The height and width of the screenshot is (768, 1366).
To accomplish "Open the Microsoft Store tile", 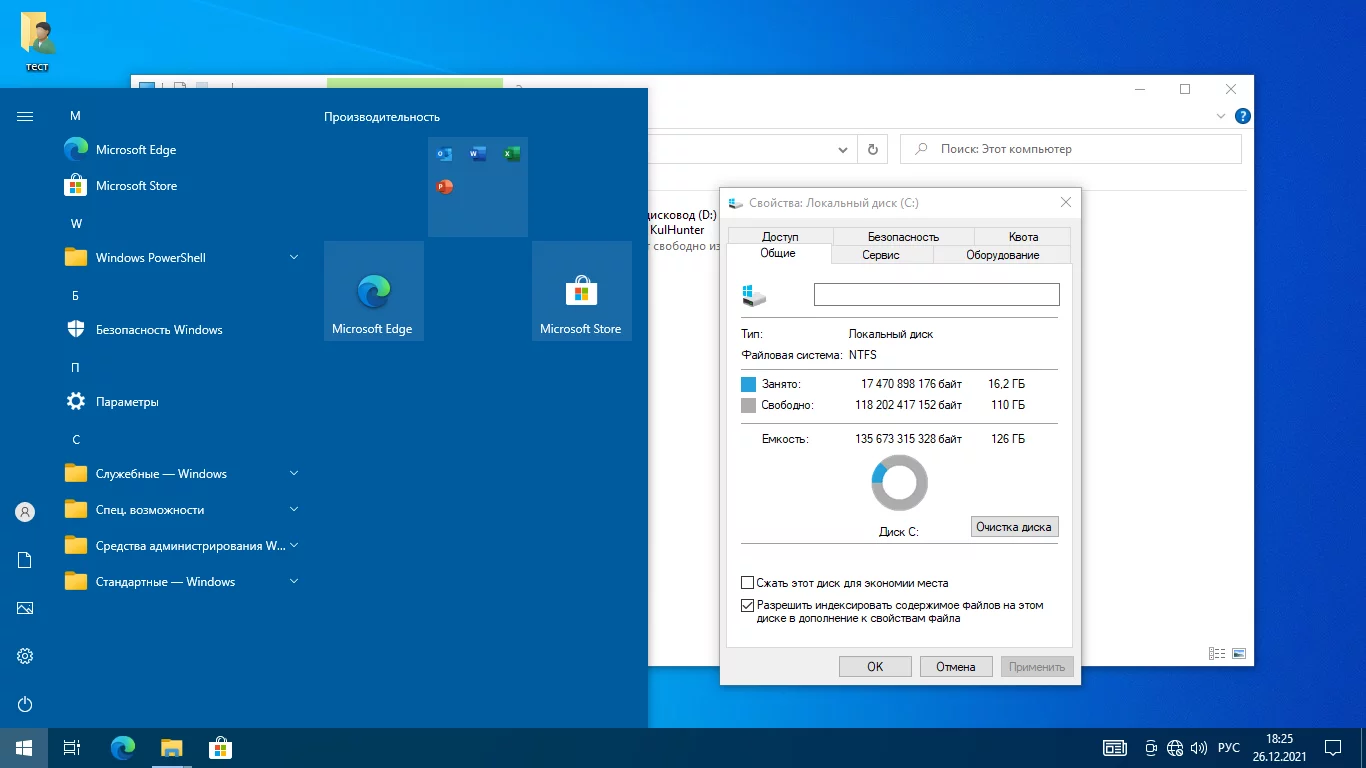I will (581, 291).
